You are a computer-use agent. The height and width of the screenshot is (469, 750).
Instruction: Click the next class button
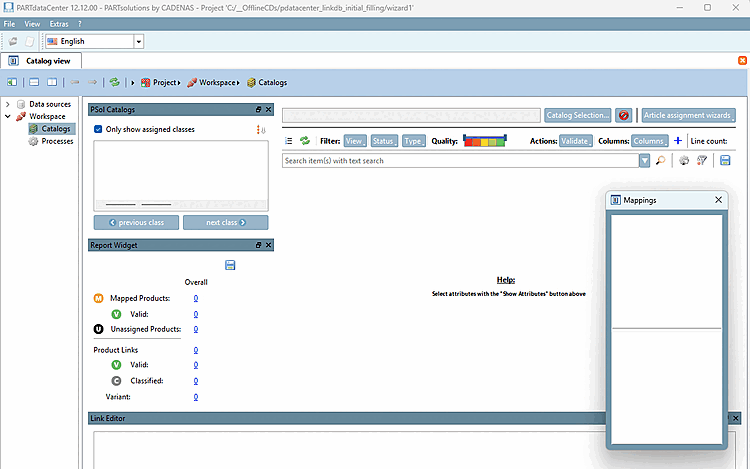(x=226, y=222)
